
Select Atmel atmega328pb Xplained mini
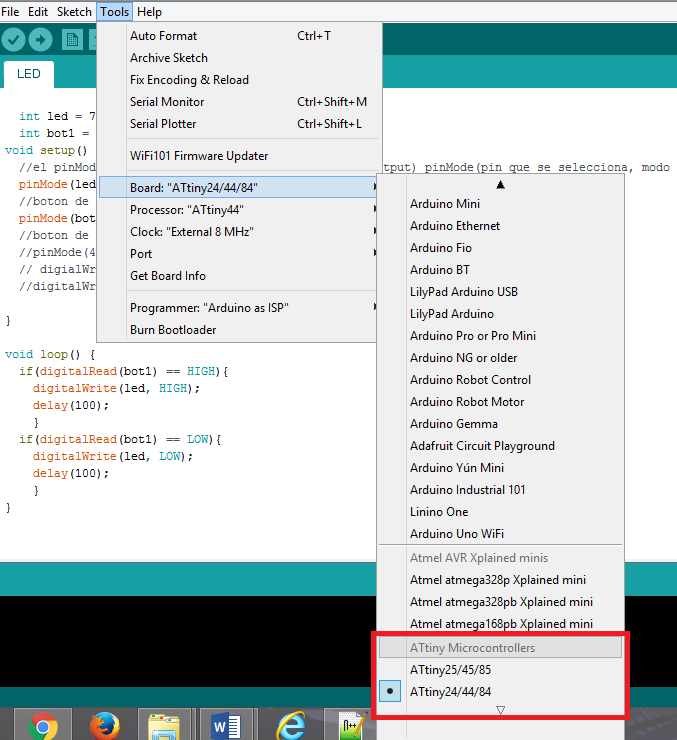[501, 602]
